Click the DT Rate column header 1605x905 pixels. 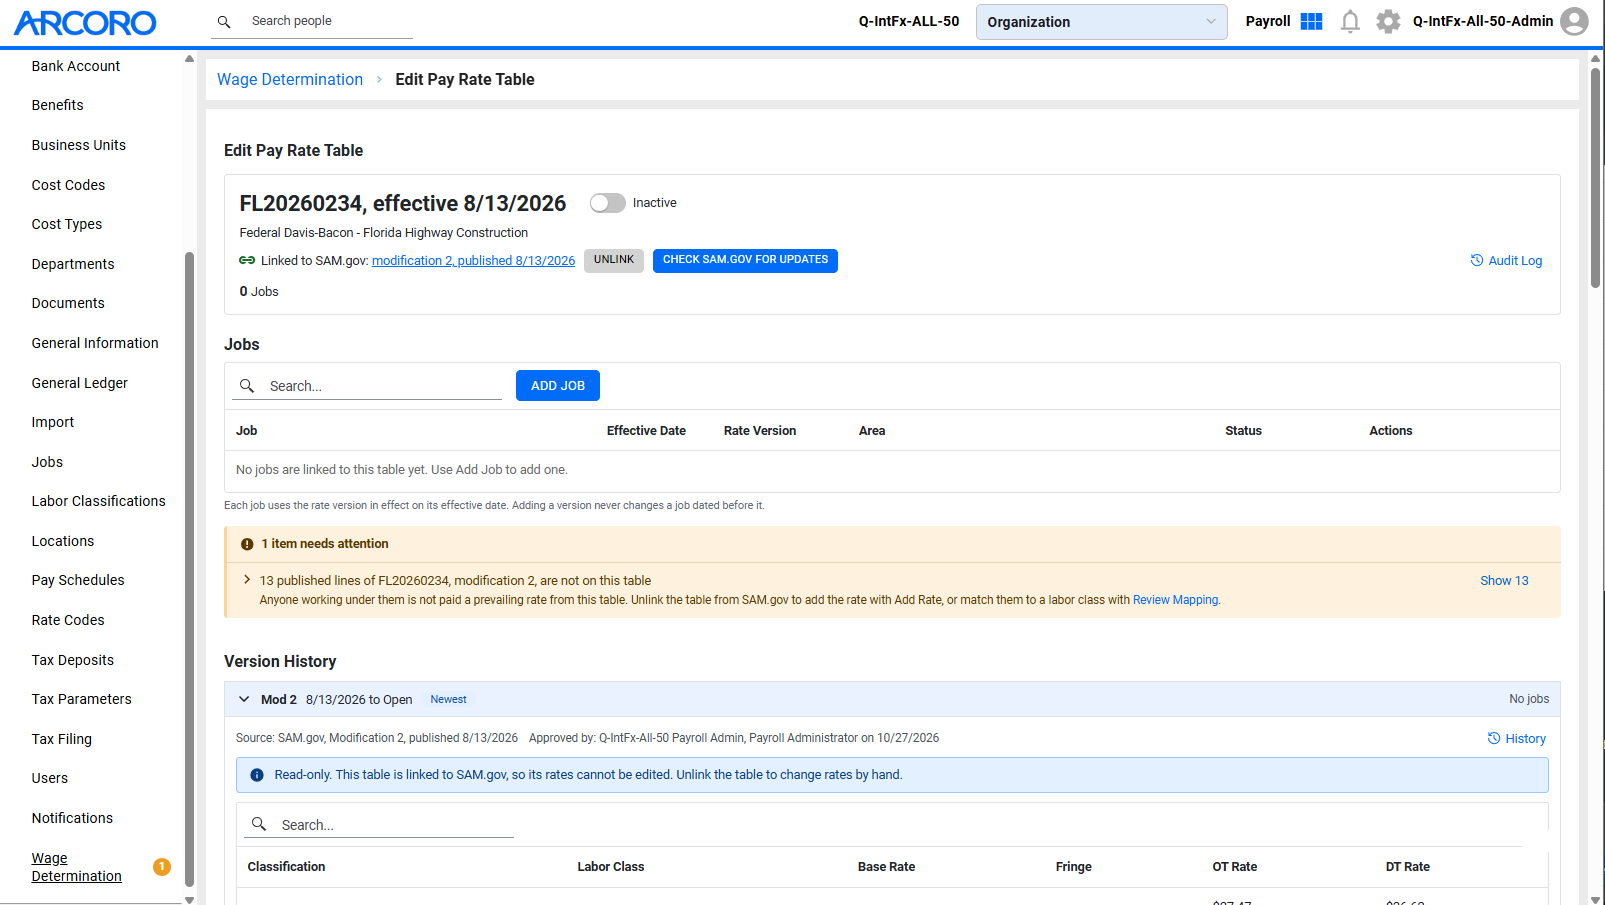1408,867
